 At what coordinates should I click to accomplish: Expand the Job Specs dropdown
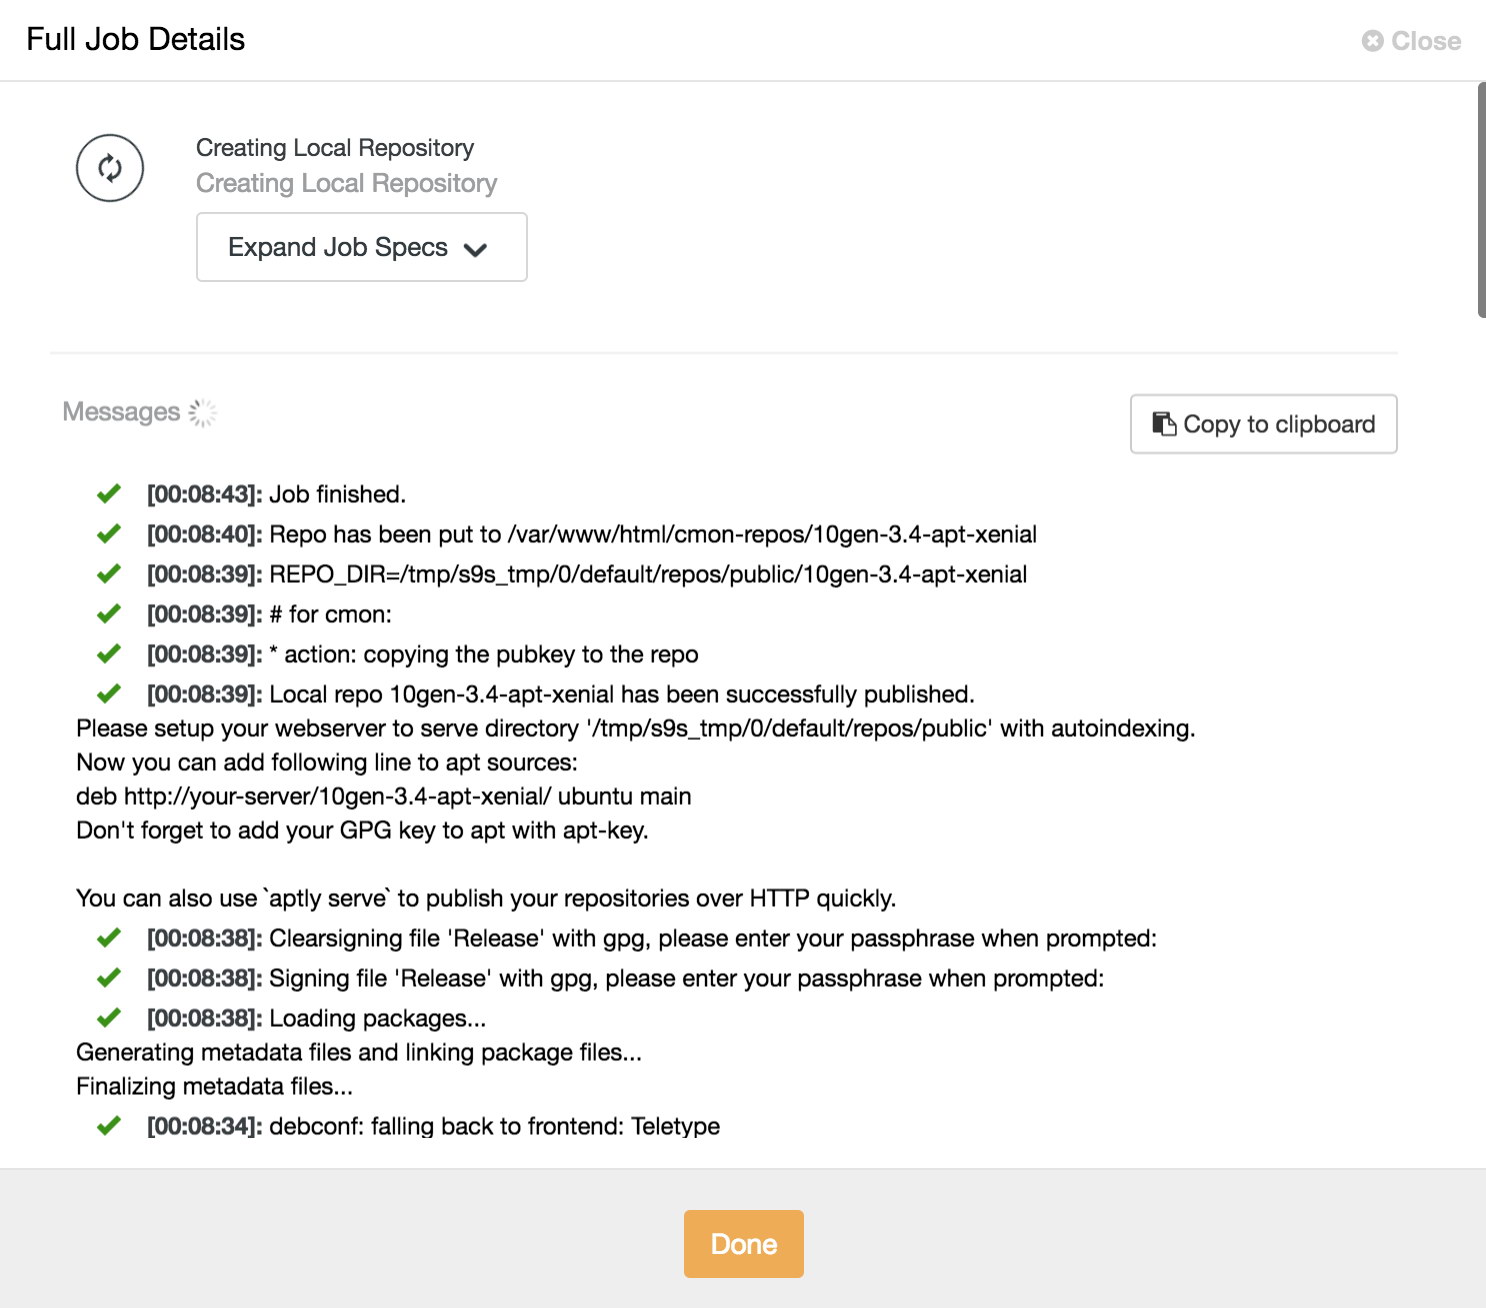click(362, 247)
